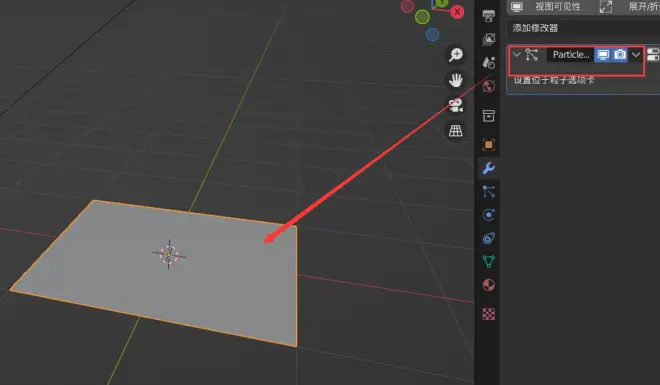The height and width of the screenshot is (385, 660).
Task: Toggle Particle modifier viewport display monitor
Action: [x=603, y=55]
